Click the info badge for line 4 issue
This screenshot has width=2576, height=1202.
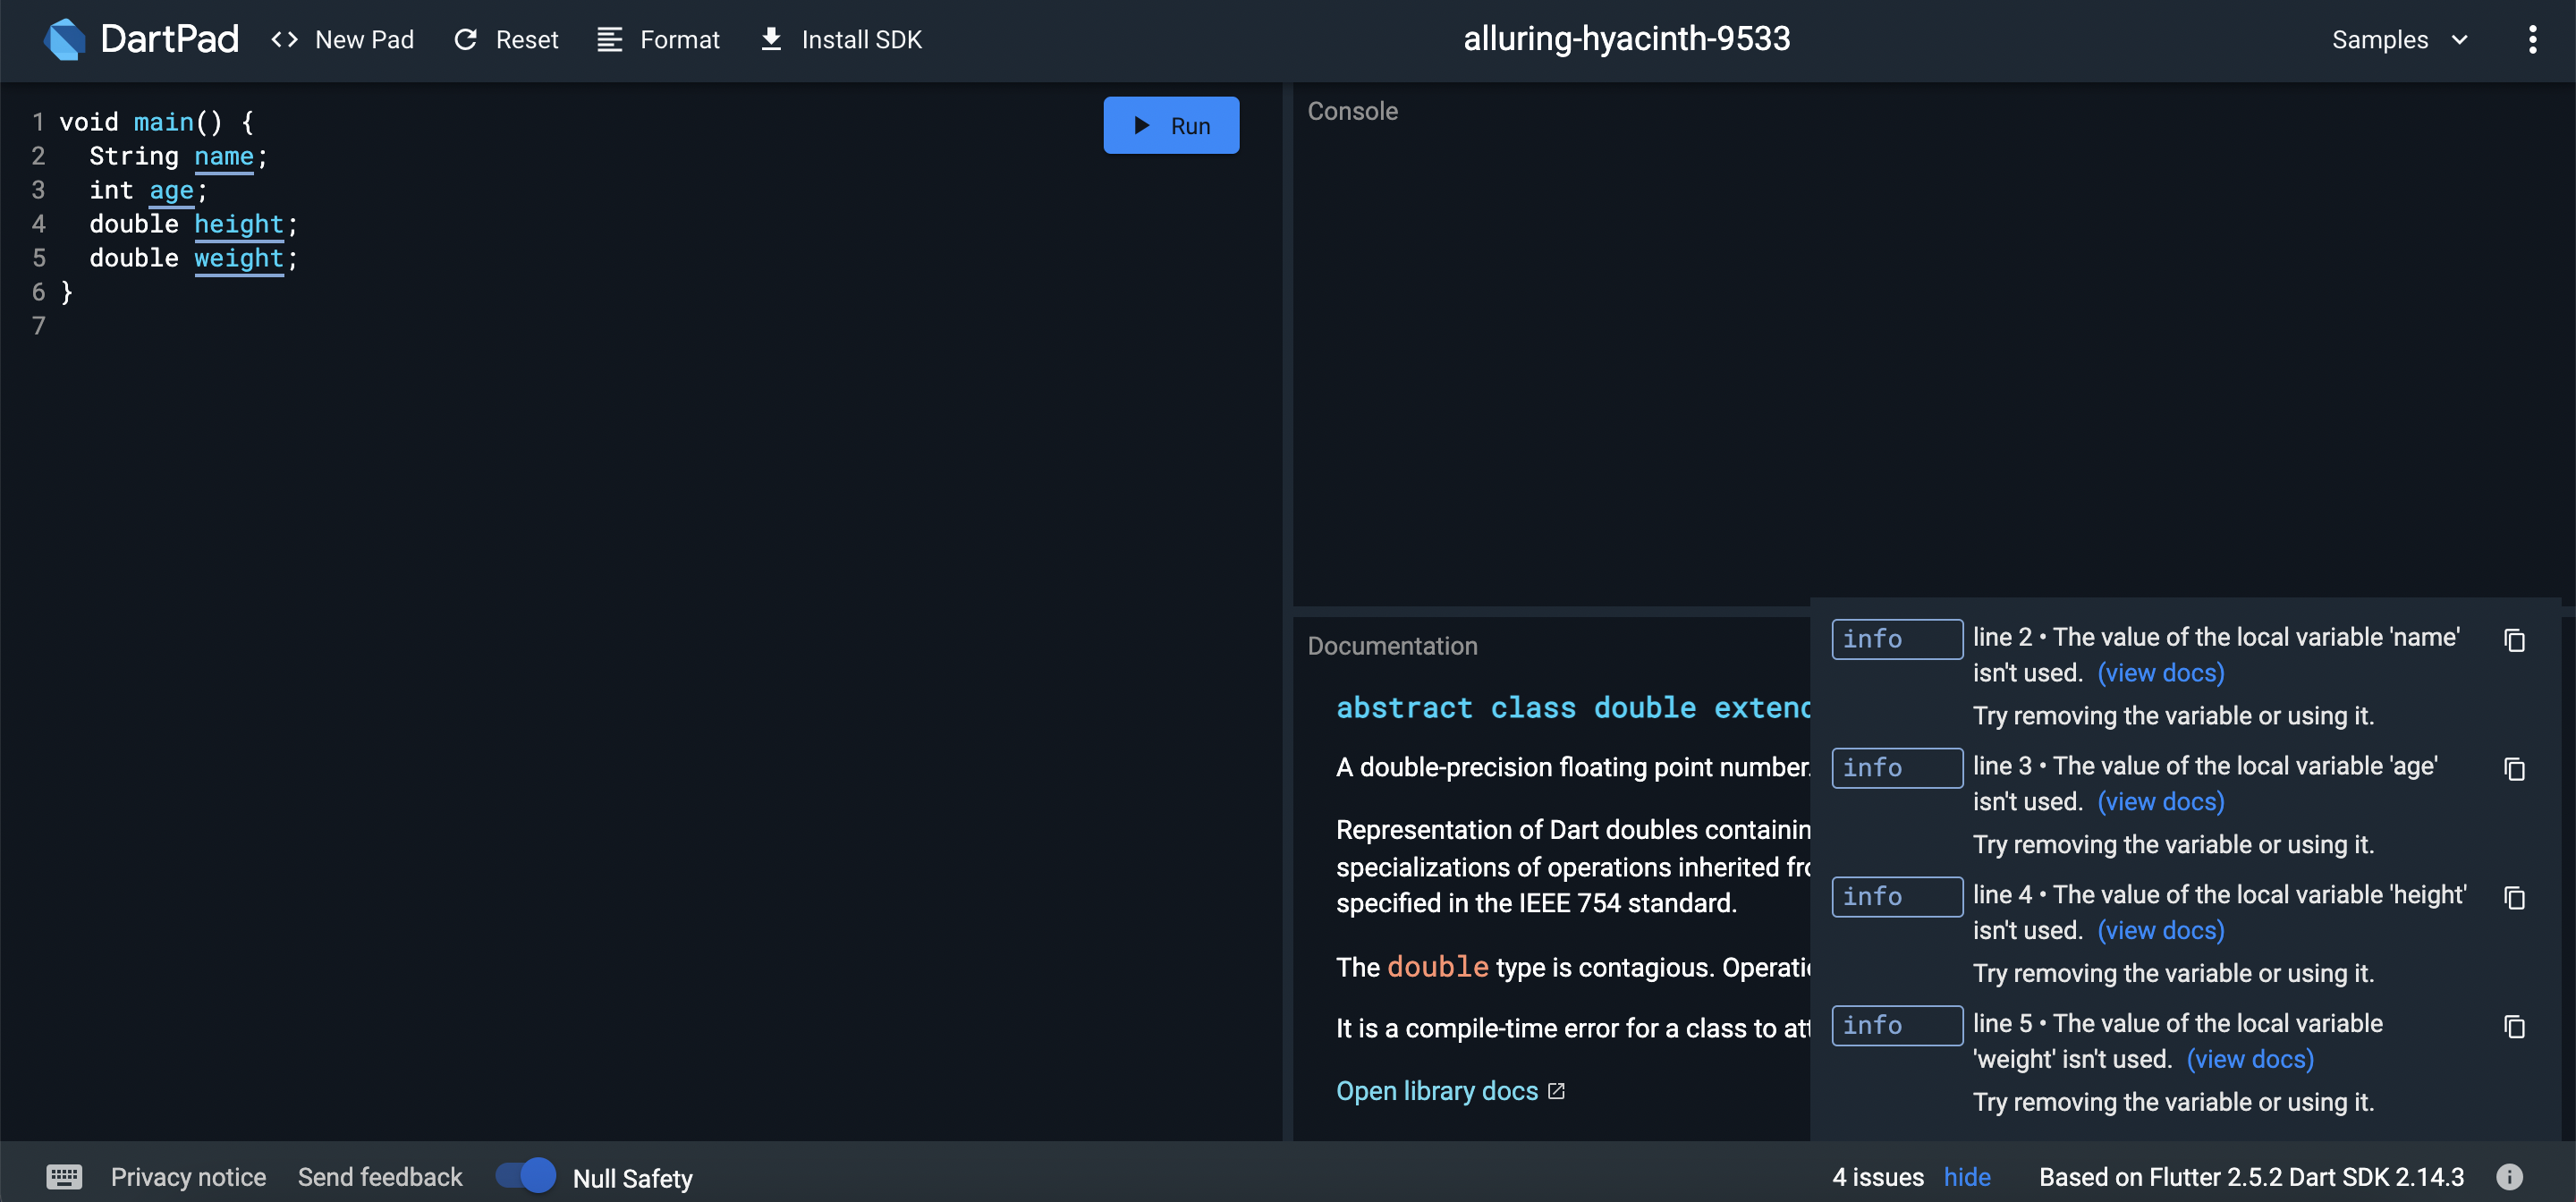(1897, 897)
